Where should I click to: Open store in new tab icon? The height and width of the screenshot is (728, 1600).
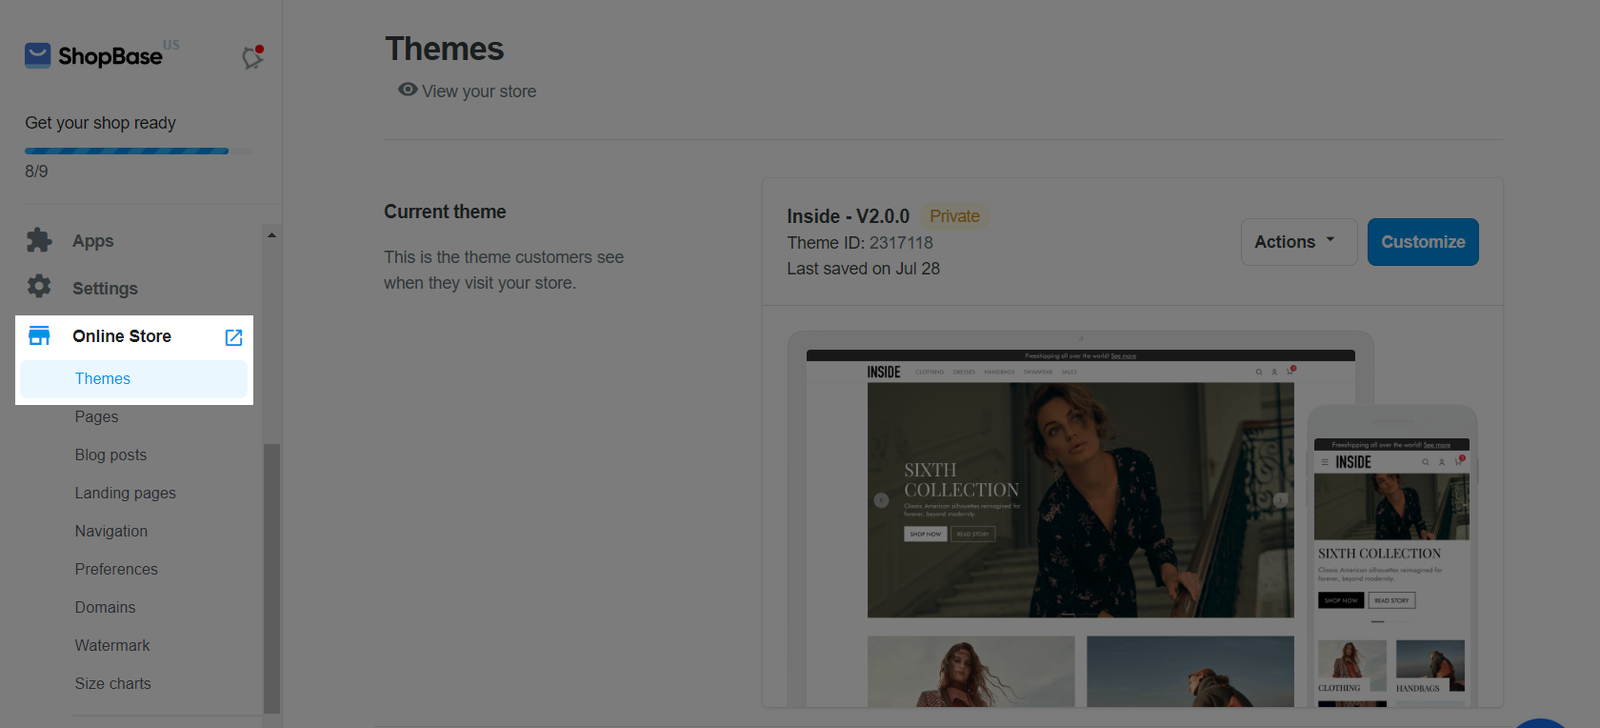tap(234, 337)
